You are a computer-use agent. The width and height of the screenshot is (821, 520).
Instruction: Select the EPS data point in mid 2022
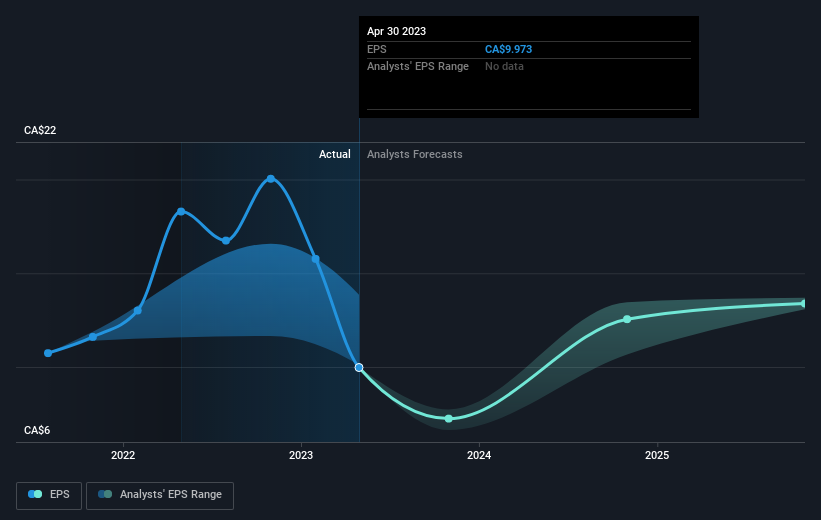(x=181, y=212)
